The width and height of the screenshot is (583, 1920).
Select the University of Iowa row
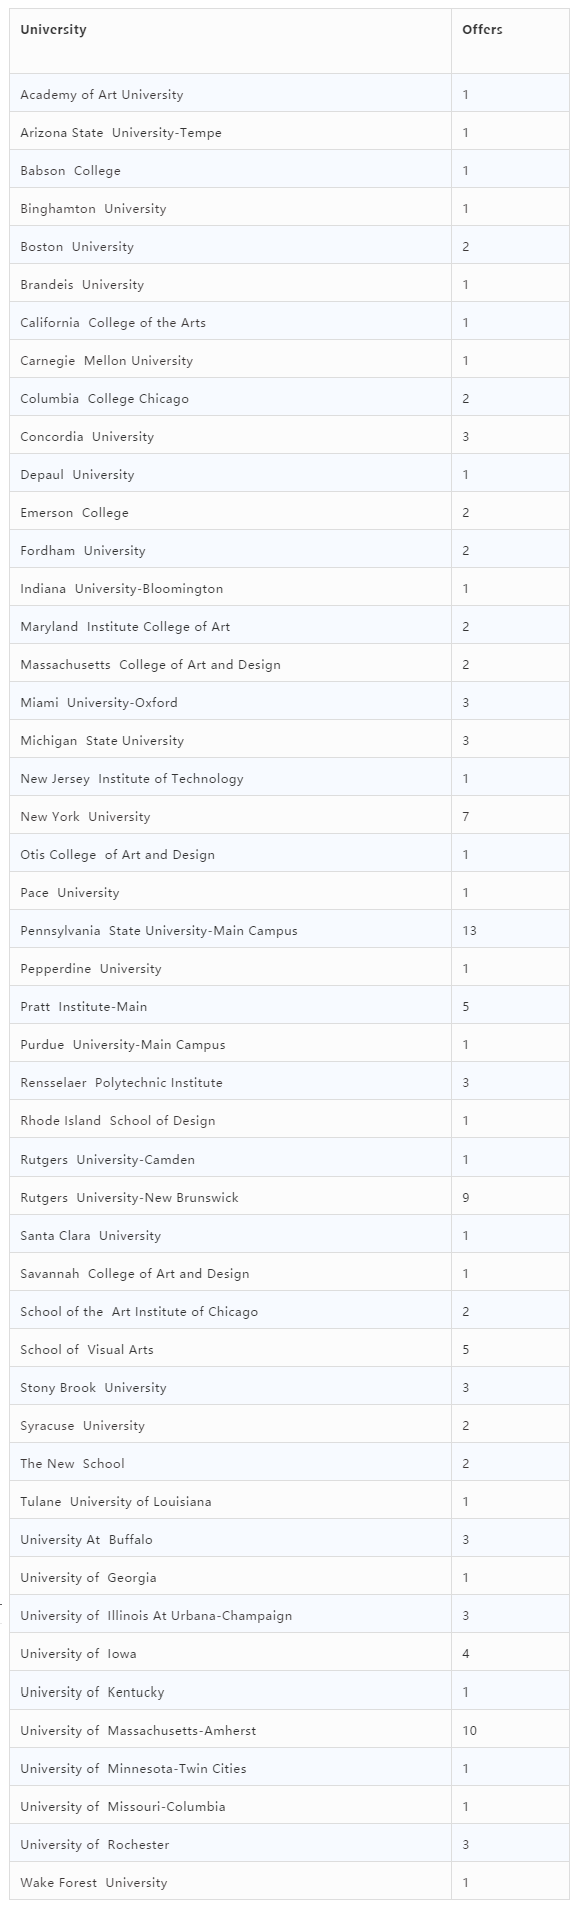click(290, 1653)
